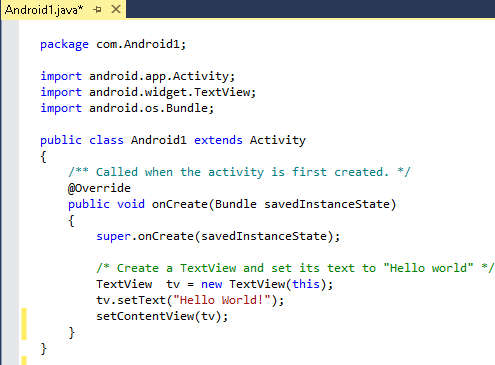Click the 'class' keyword in the class declaration
The image size is (495, 365).
click(106, 140)
